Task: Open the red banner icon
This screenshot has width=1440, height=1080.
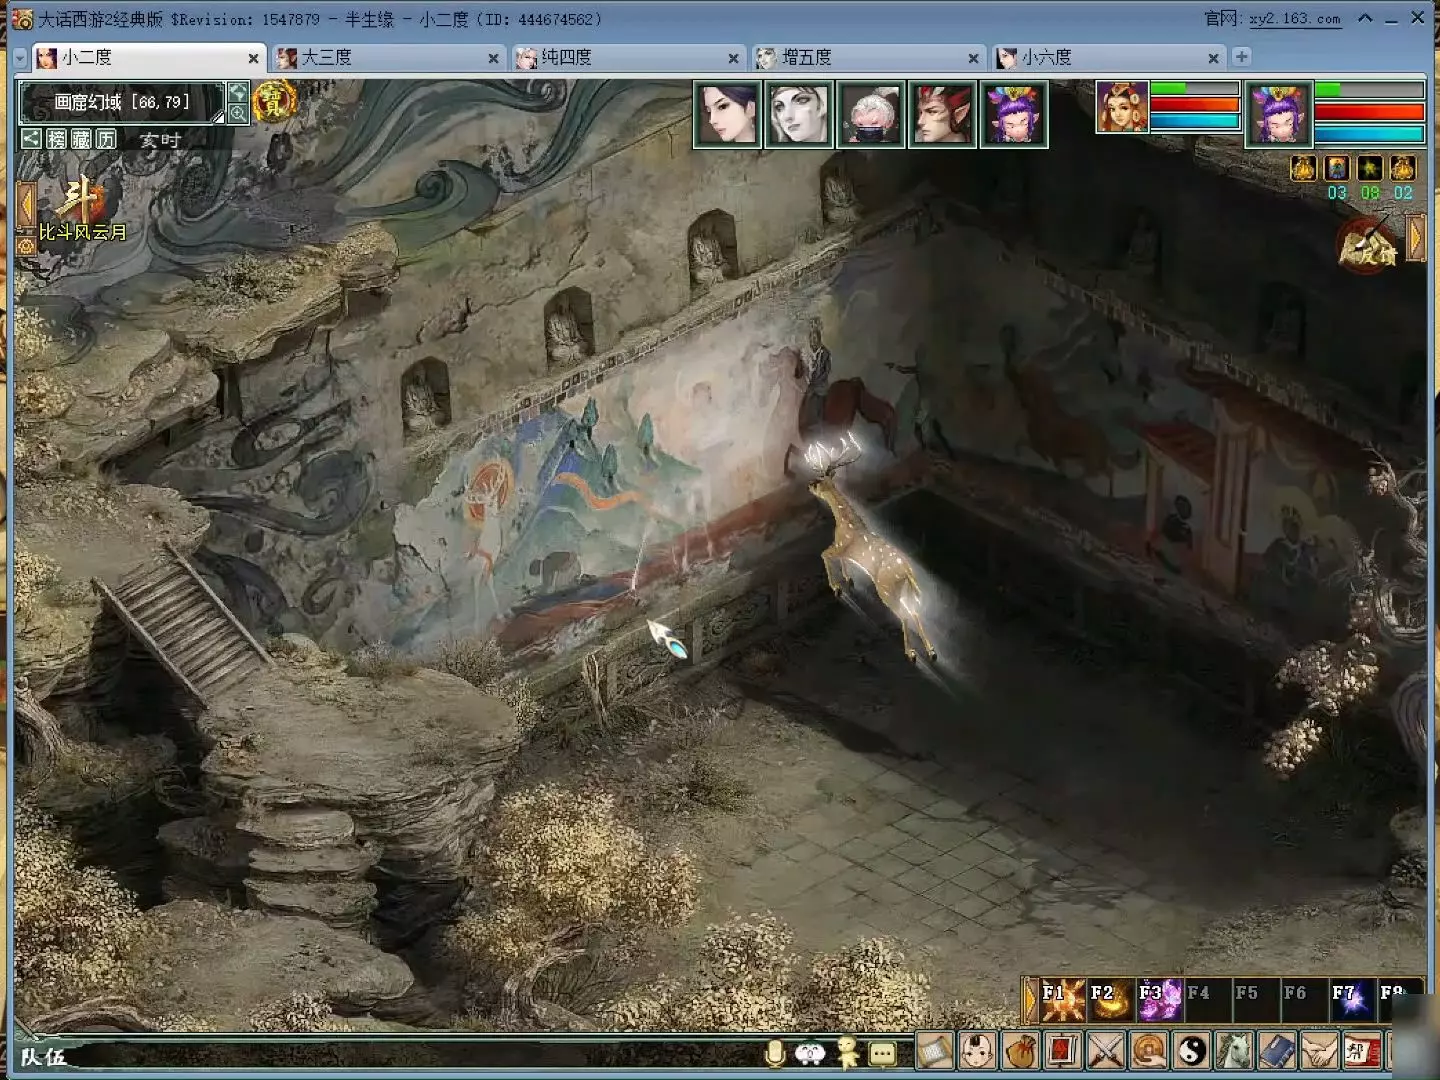Action: coord(1063,1051)
